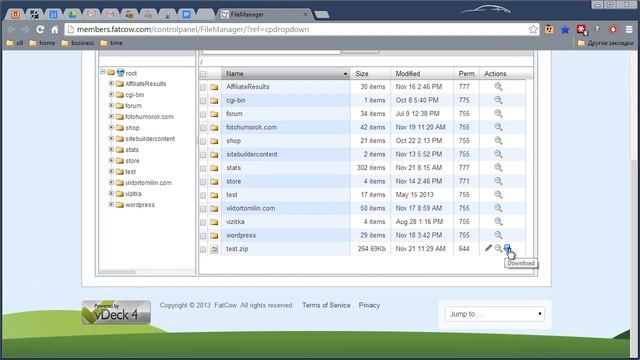Screen dimensions: 640x360
Task: Click the magnifier icon for sitebuildercontent row
Action: coord(498,154)
